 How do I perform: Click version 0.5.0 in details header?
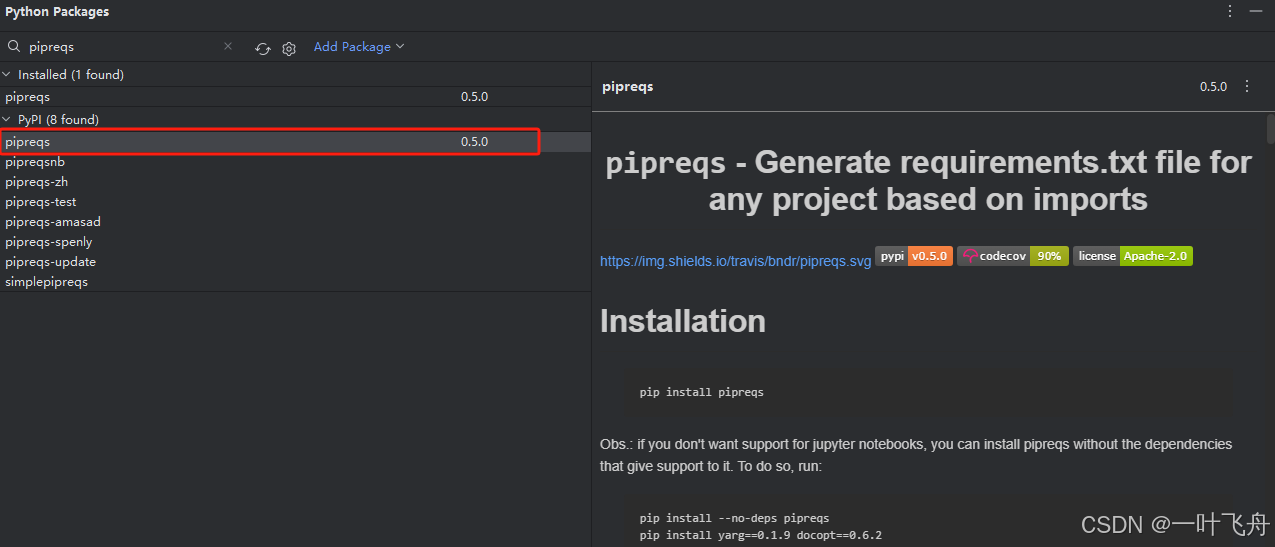pyautogui.click(x=1213, y=87)
